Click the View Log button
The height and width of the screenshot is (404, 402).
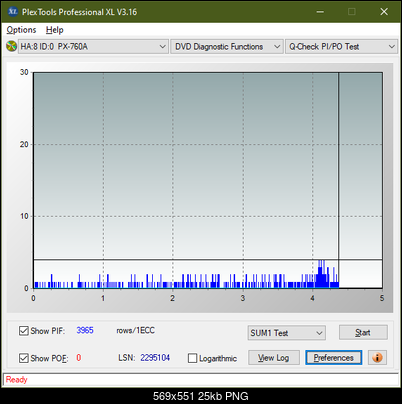coord(274,358)
